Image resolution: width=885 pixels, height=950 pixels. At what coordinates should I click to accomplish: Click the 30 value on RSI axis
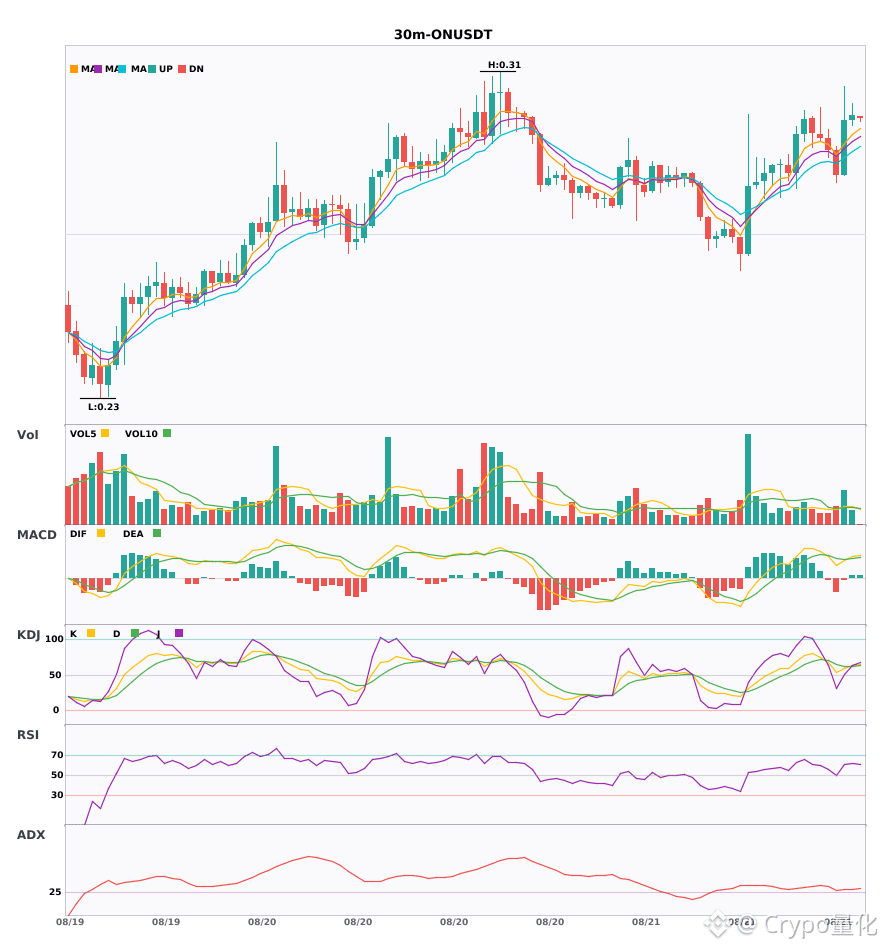tap(57, 795)
